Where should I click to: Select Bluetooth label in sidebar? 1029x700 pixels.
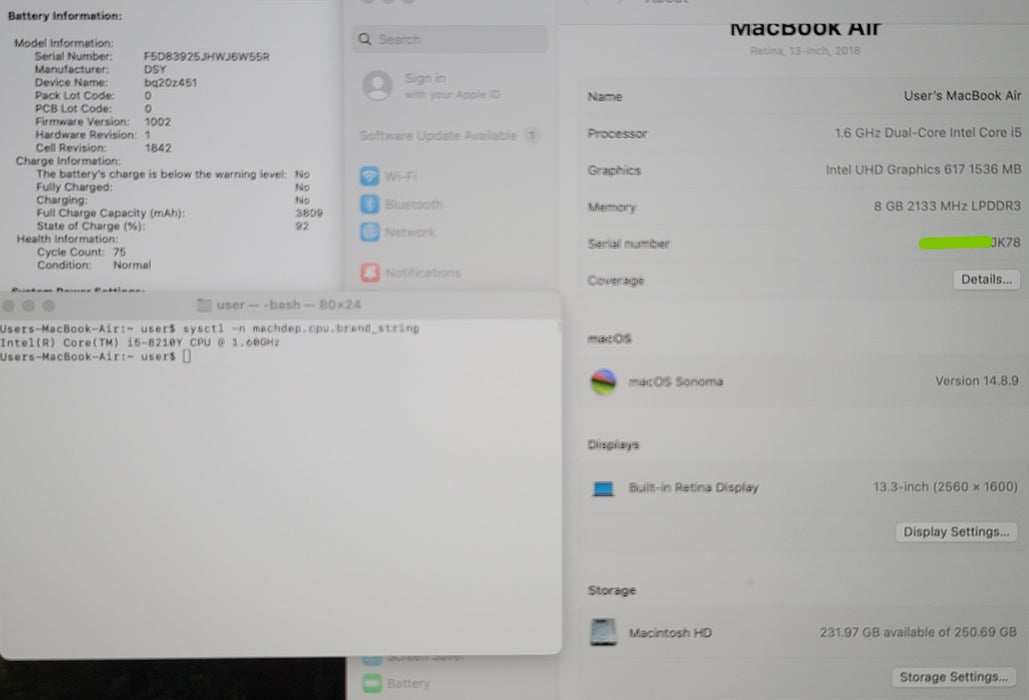click(413, 204)
